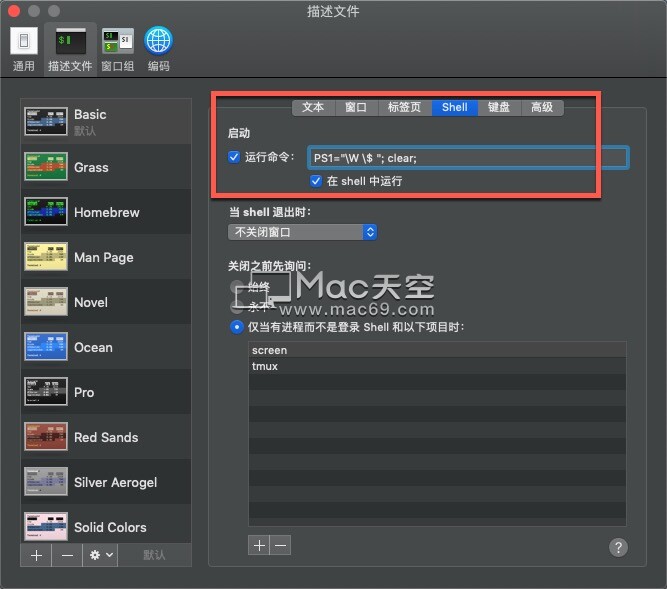Remove selected profile with minus button

pyautogui.click(x=67, y=555)
